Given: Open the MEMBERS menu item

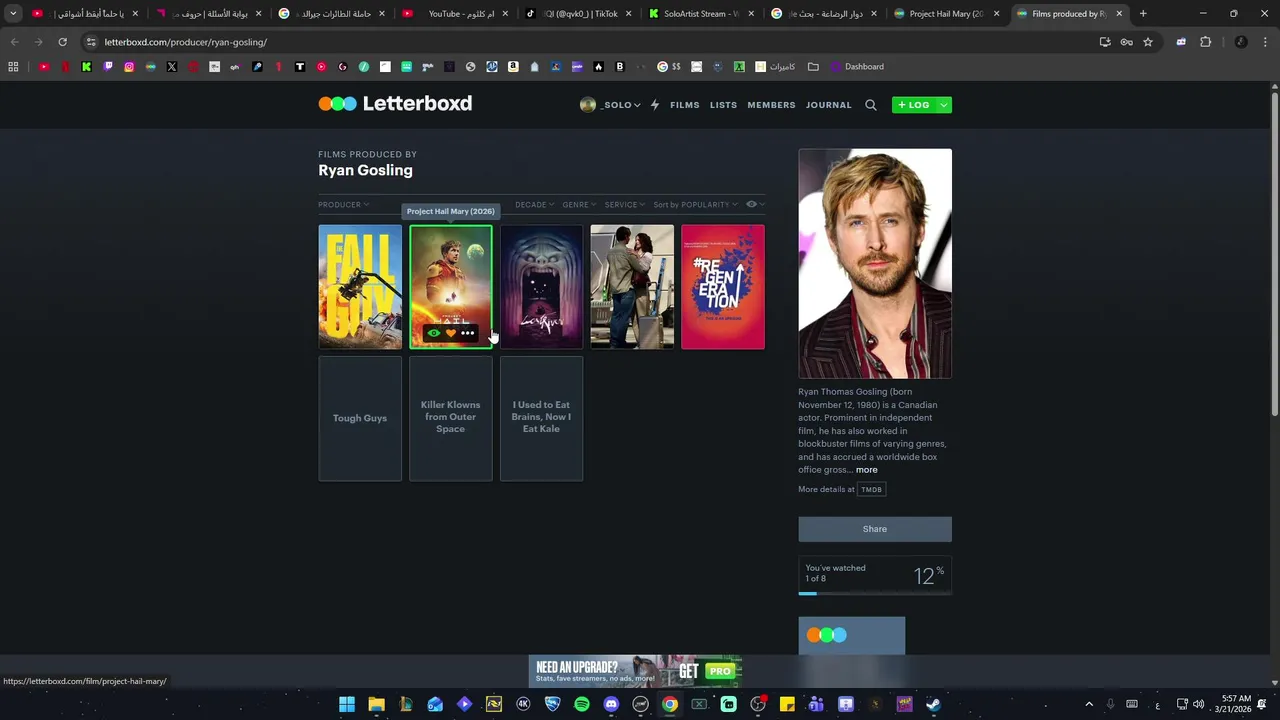Looking at the screenshot, I should pos(771,105).
